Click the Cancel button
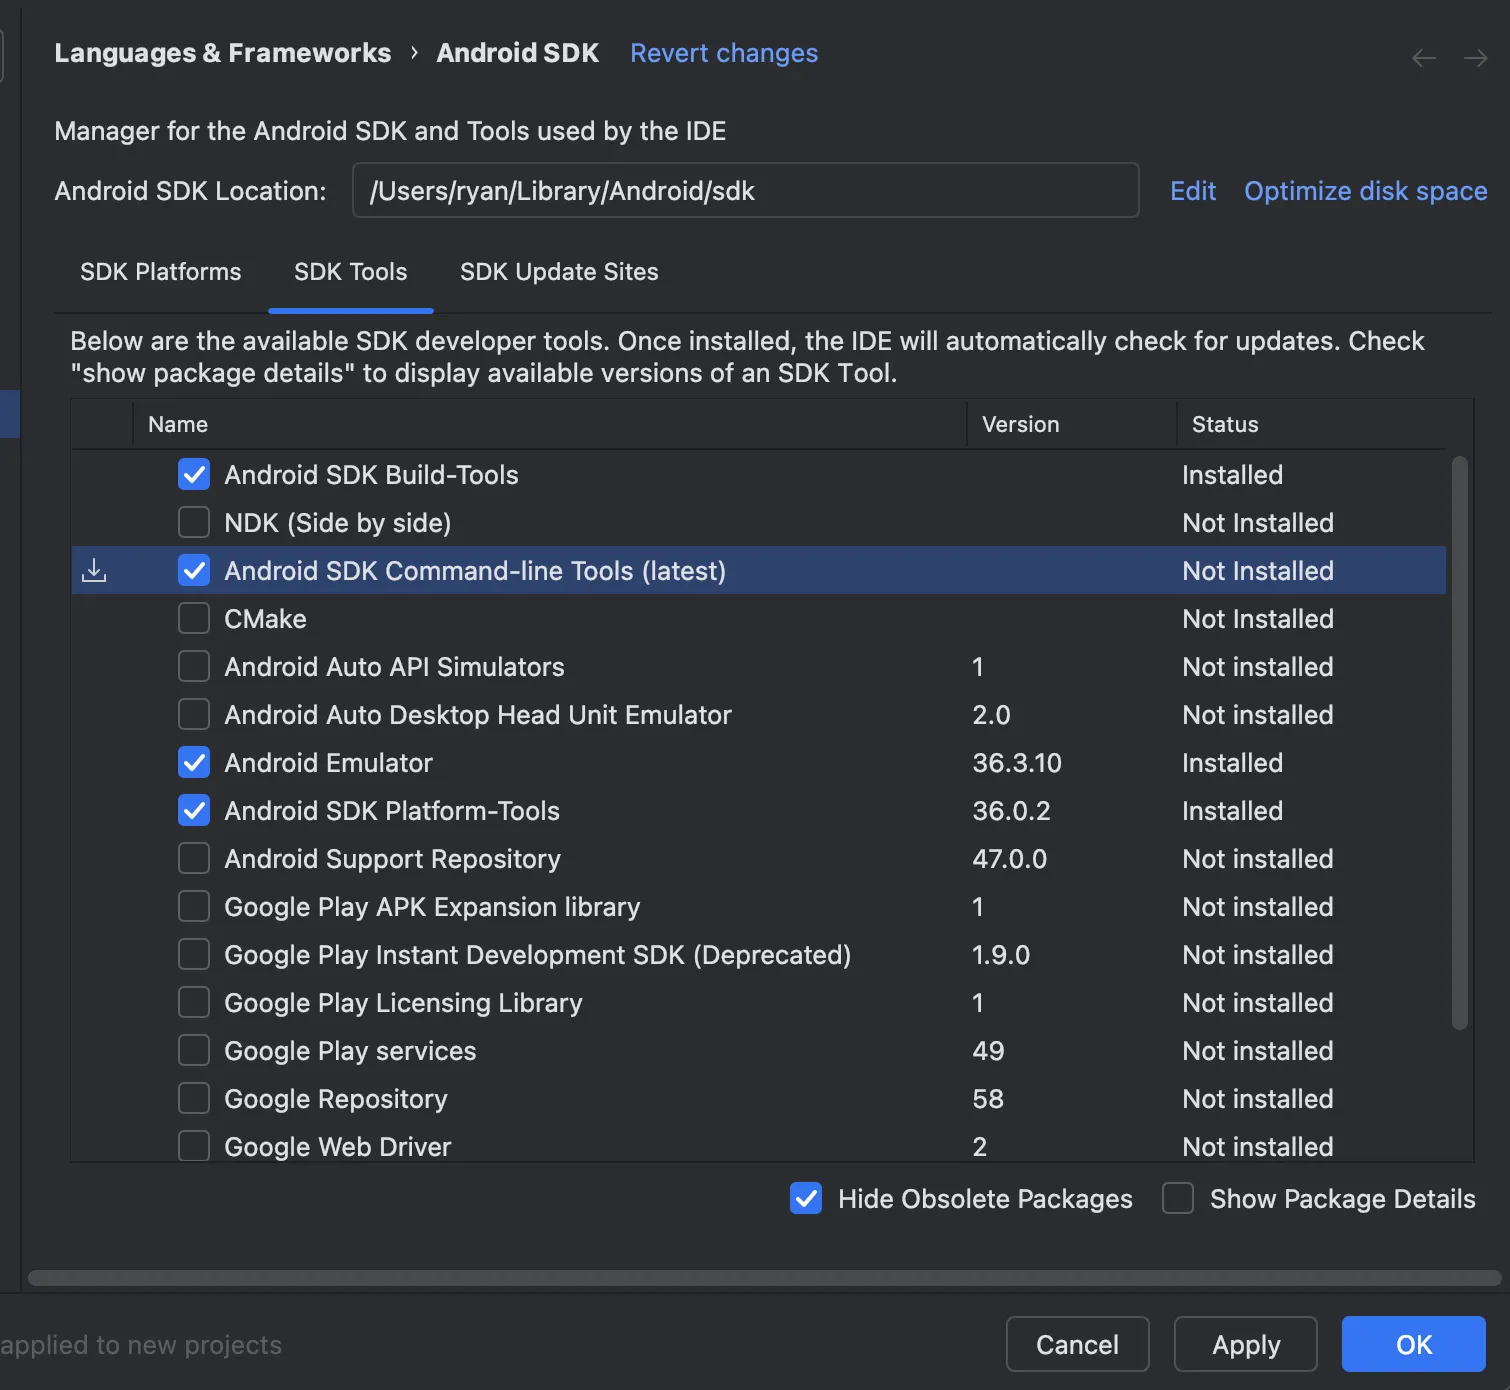Screen dimensions: 1510x1390 [1077, 1345]
